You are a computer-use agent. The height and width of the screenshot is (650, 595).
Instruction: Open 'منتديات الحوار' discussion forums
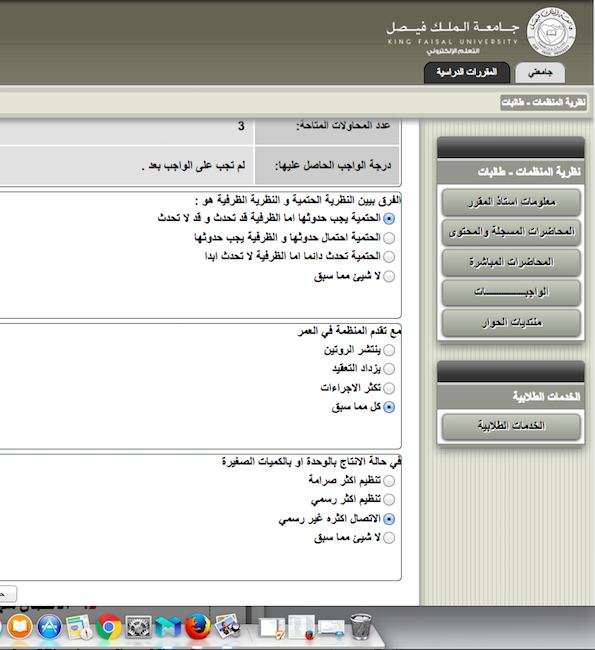pos(511,323)
